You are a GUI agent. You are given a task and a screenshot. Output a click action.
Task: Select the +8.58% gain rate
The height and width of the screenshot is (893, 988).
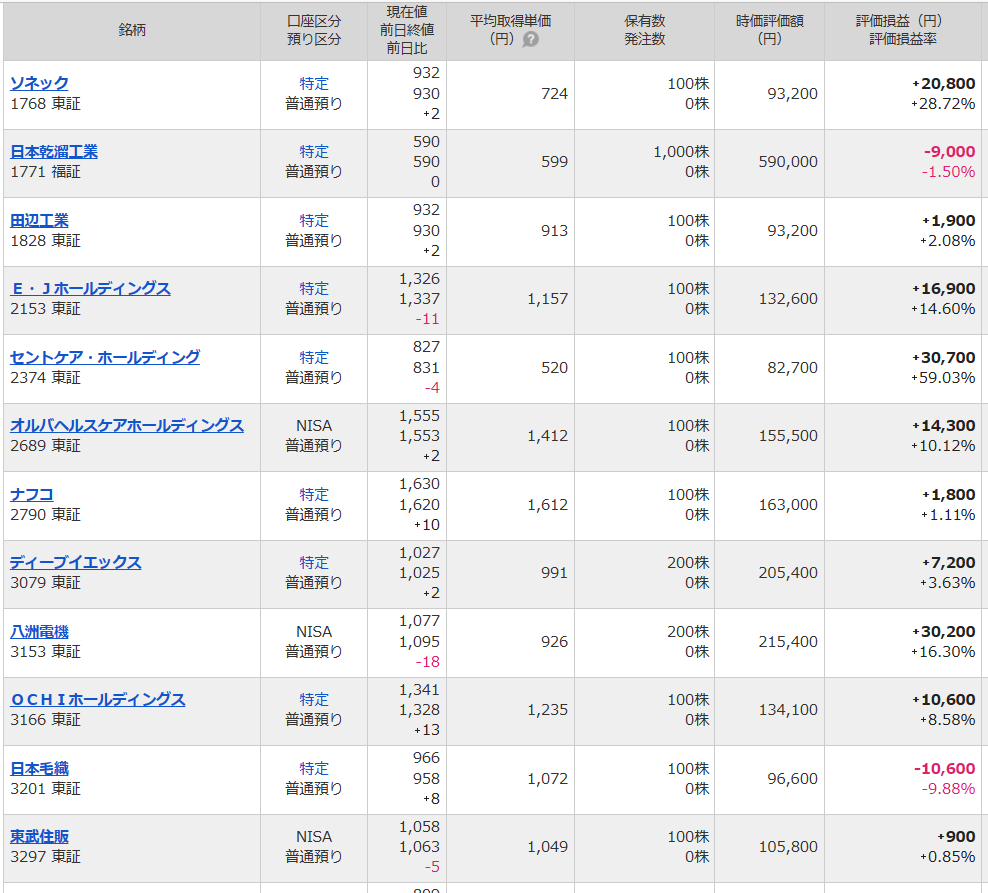point(947,720)
